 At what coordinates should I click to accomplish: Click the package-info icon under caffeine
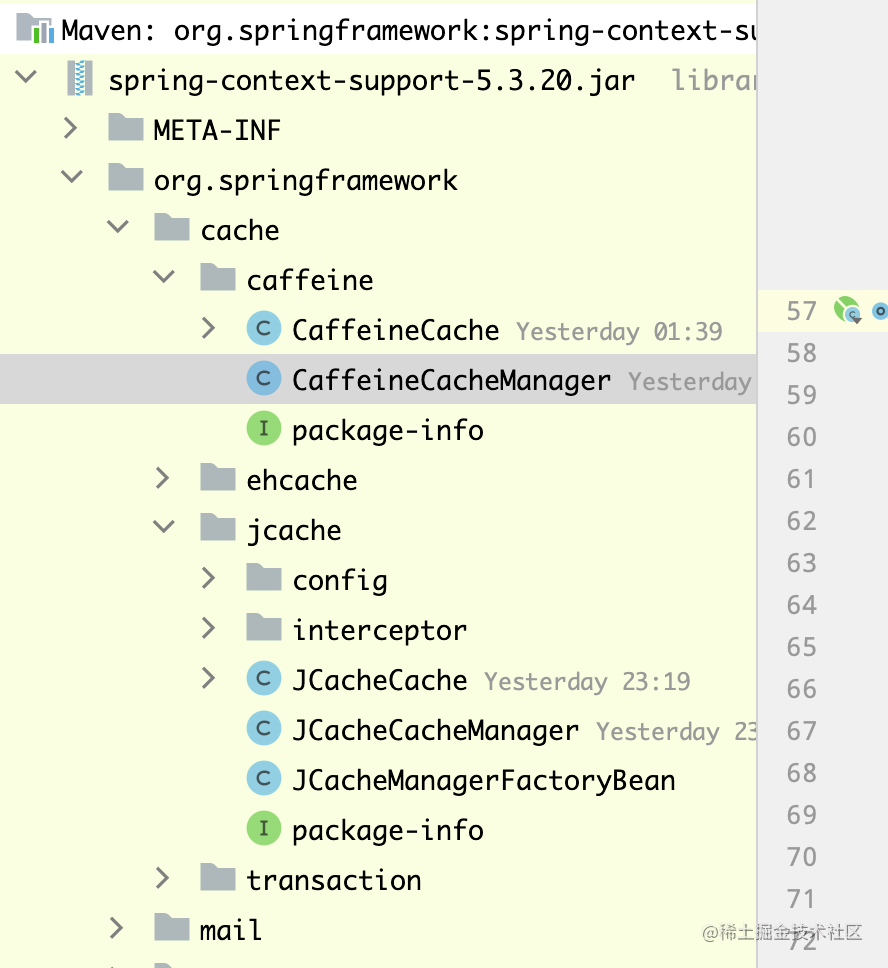pyautogui.click(x=263, y=428)
